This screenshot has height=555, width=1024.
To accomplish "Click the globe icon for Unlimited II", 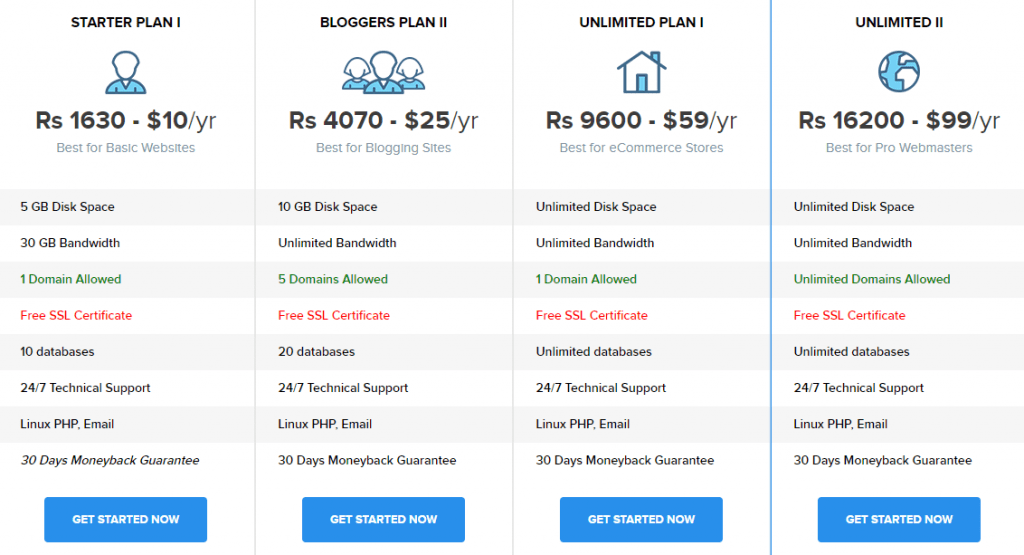I will click(x=899, y=71).
